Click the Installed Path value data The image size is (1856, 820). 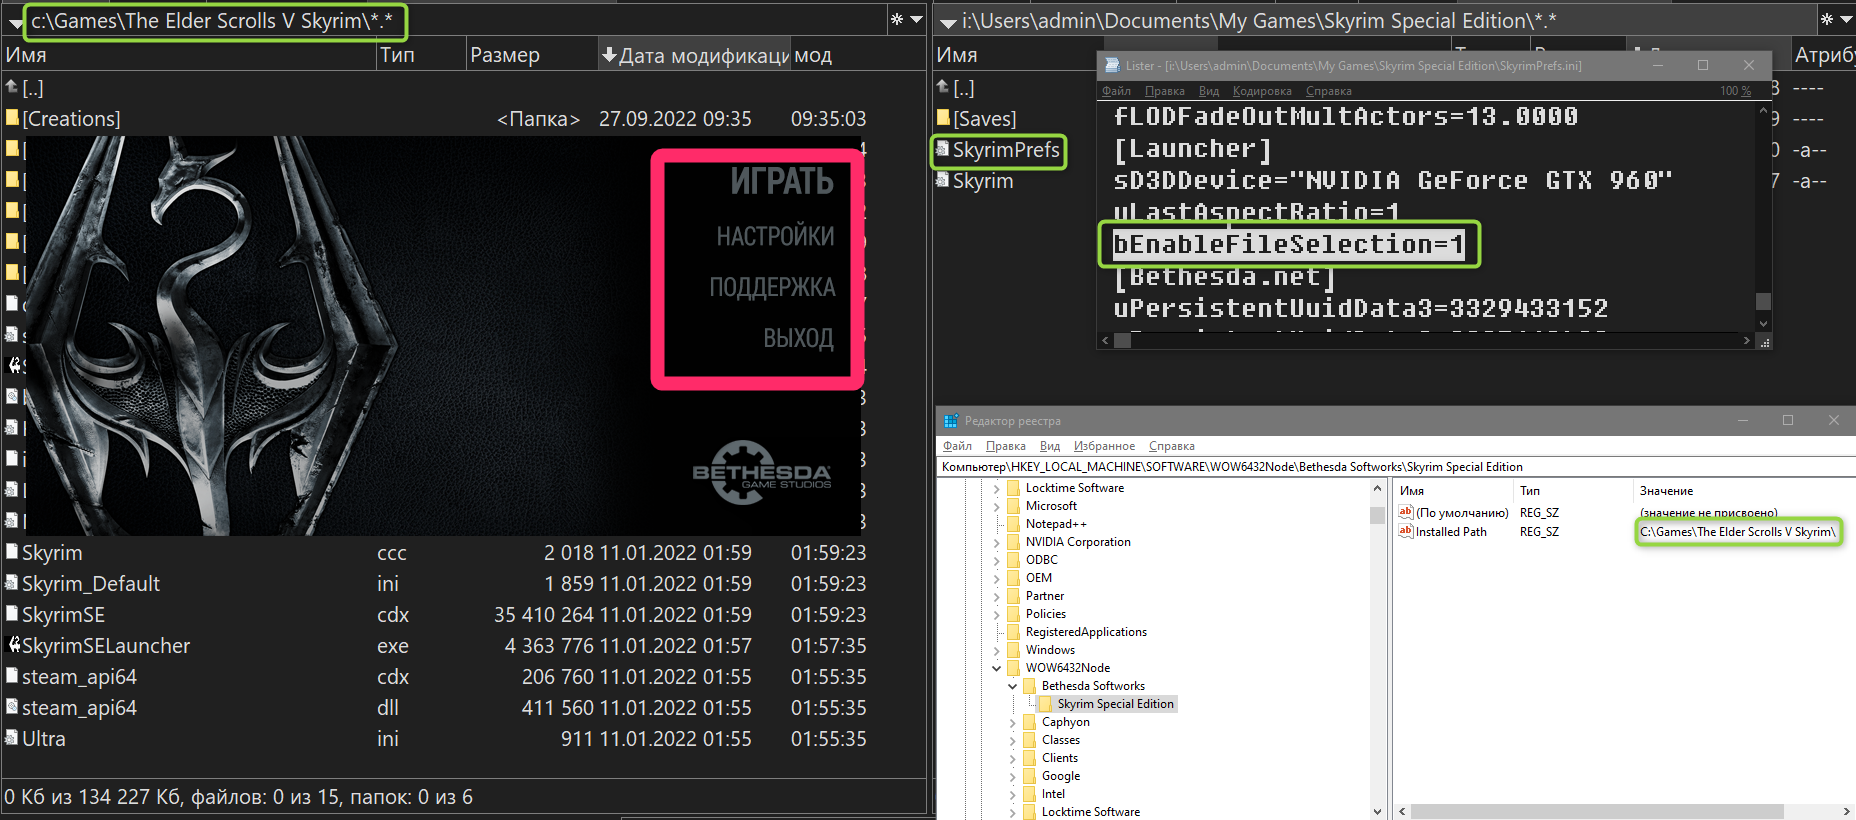click(1738, 532)
